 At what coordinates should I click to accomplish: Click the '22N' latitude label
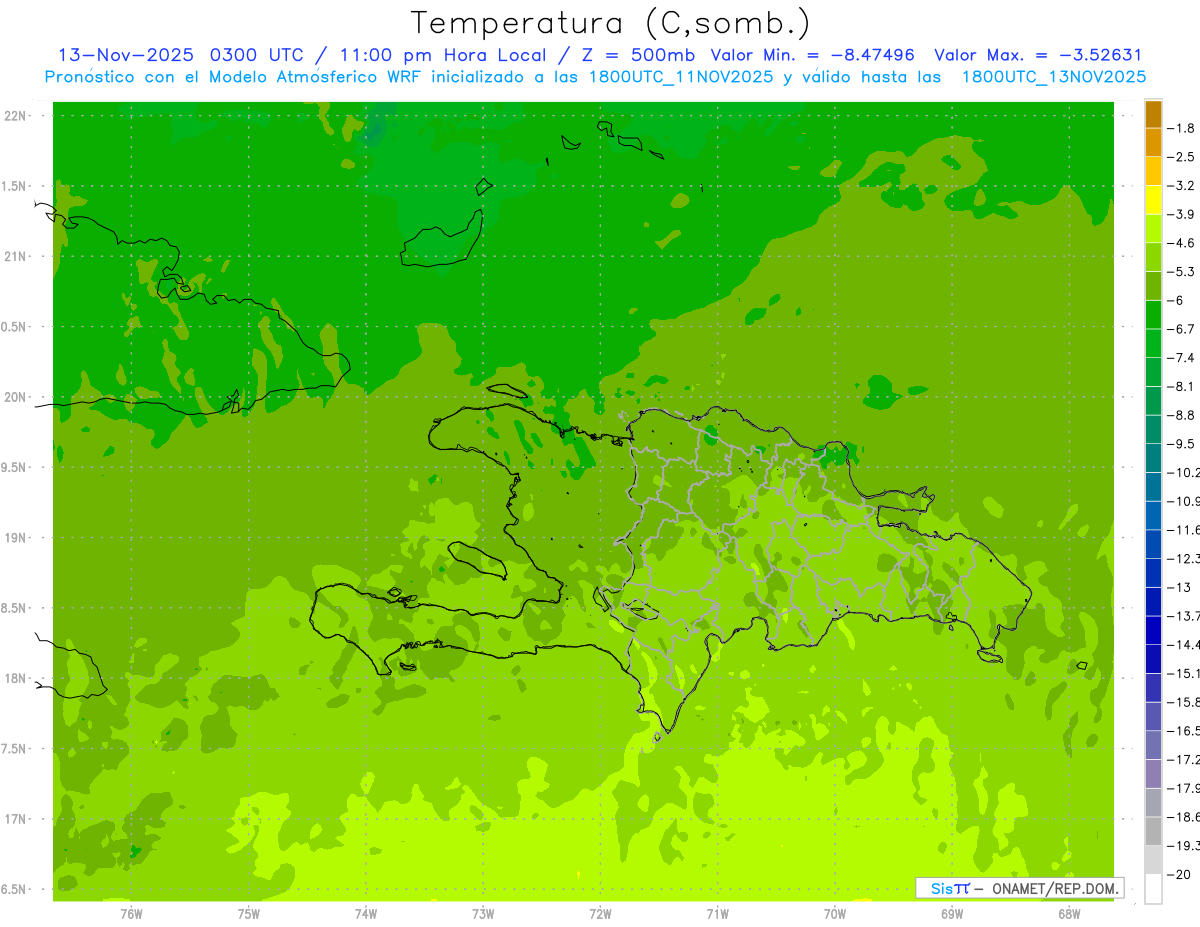14,116
